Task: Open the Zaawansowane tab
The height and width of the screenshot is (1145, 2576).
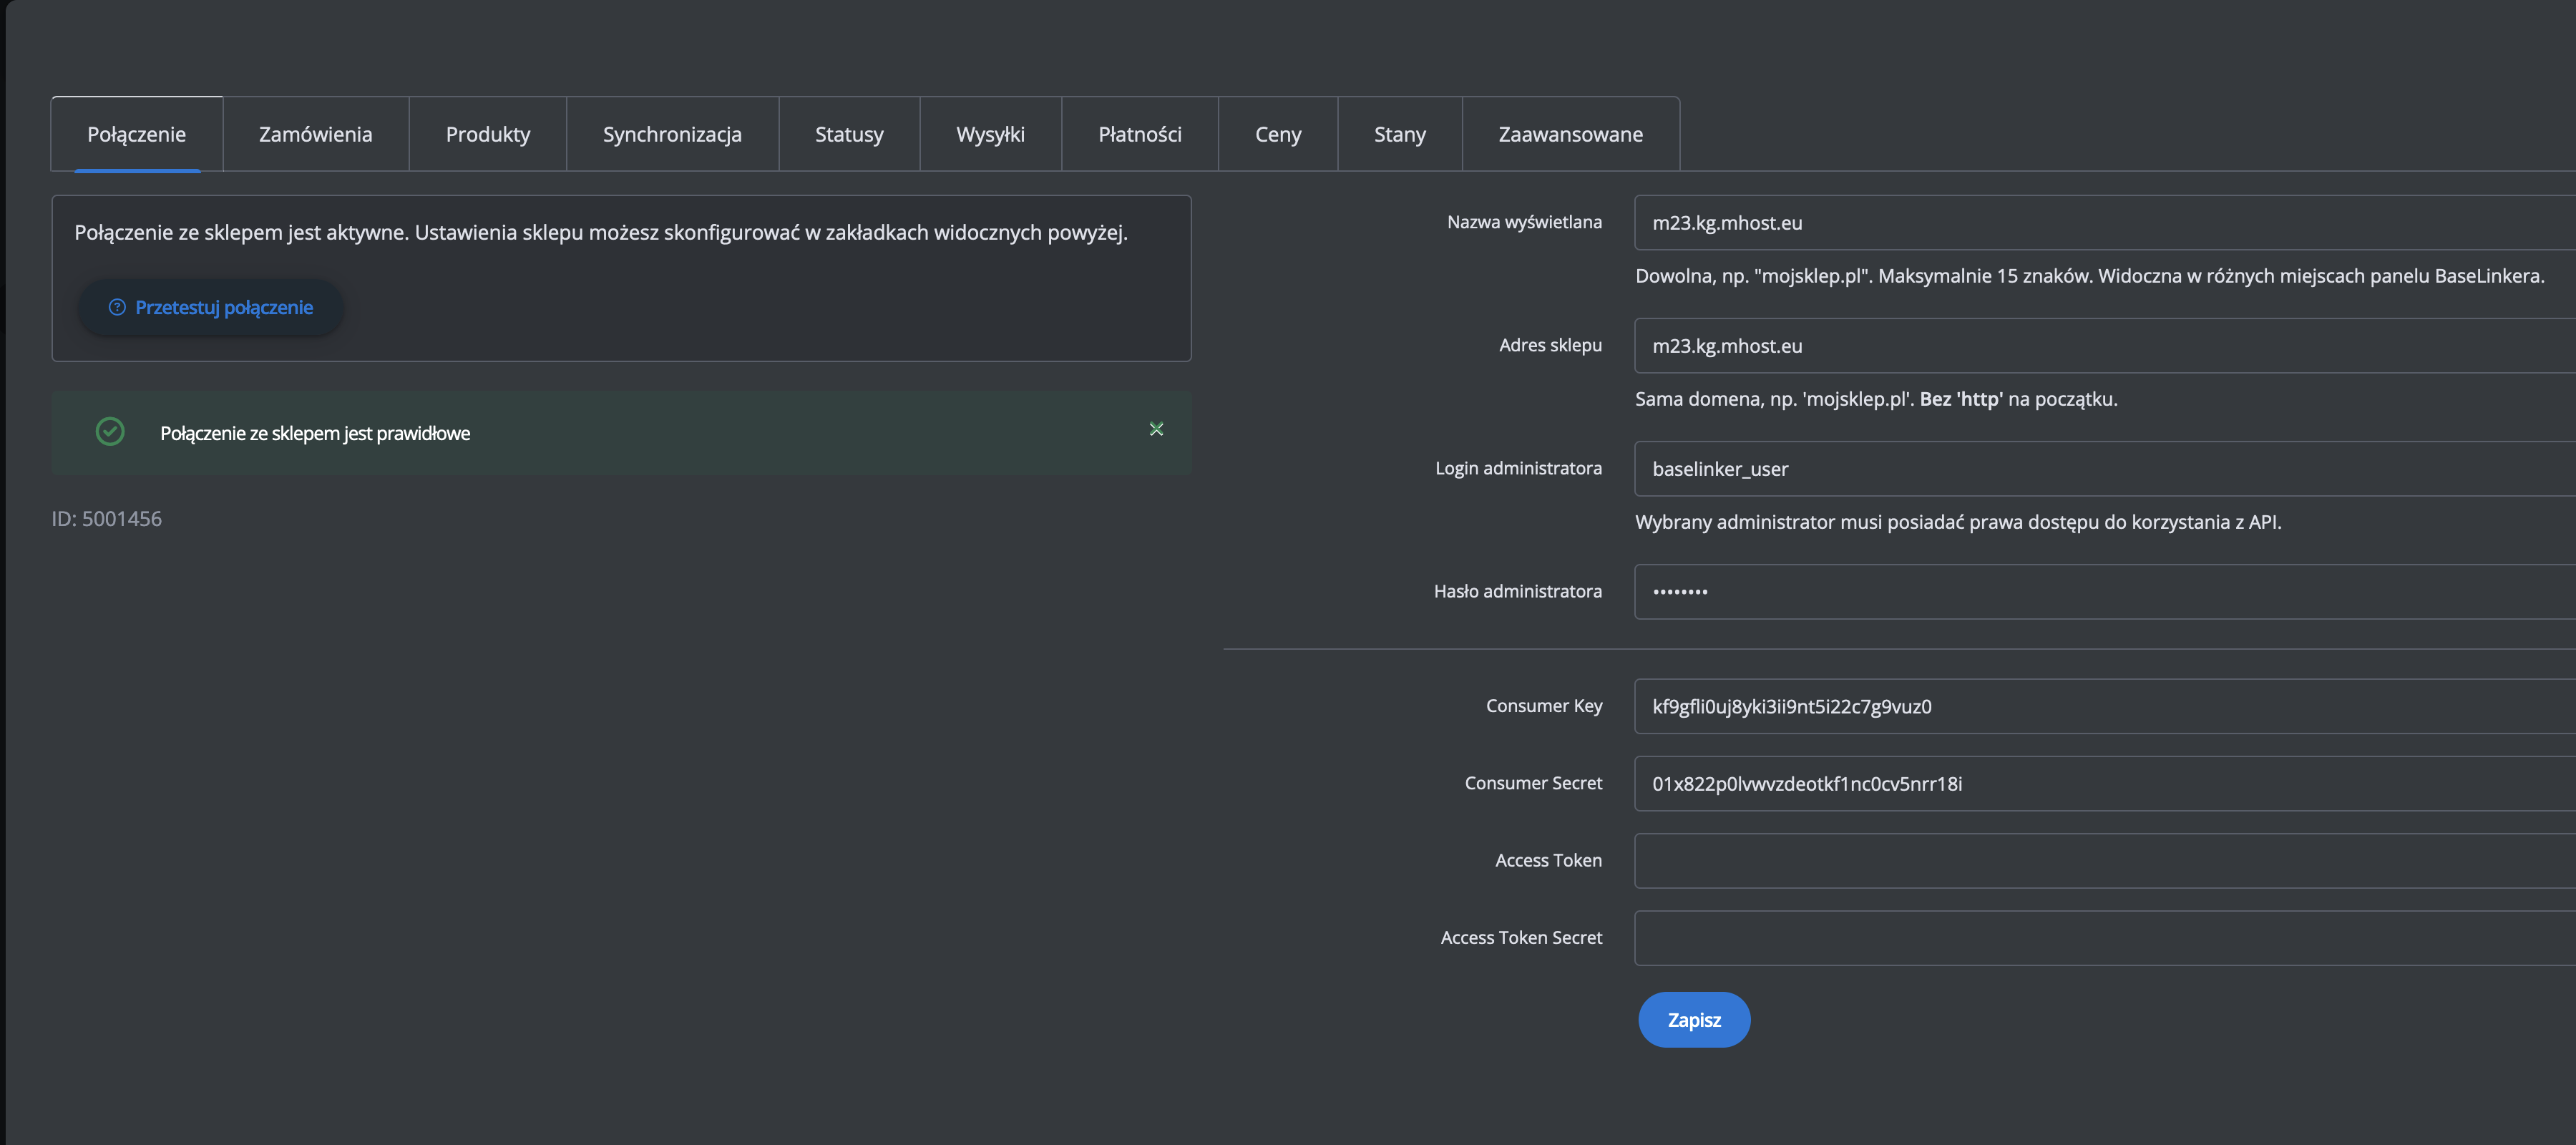Action: point(1570,134)
